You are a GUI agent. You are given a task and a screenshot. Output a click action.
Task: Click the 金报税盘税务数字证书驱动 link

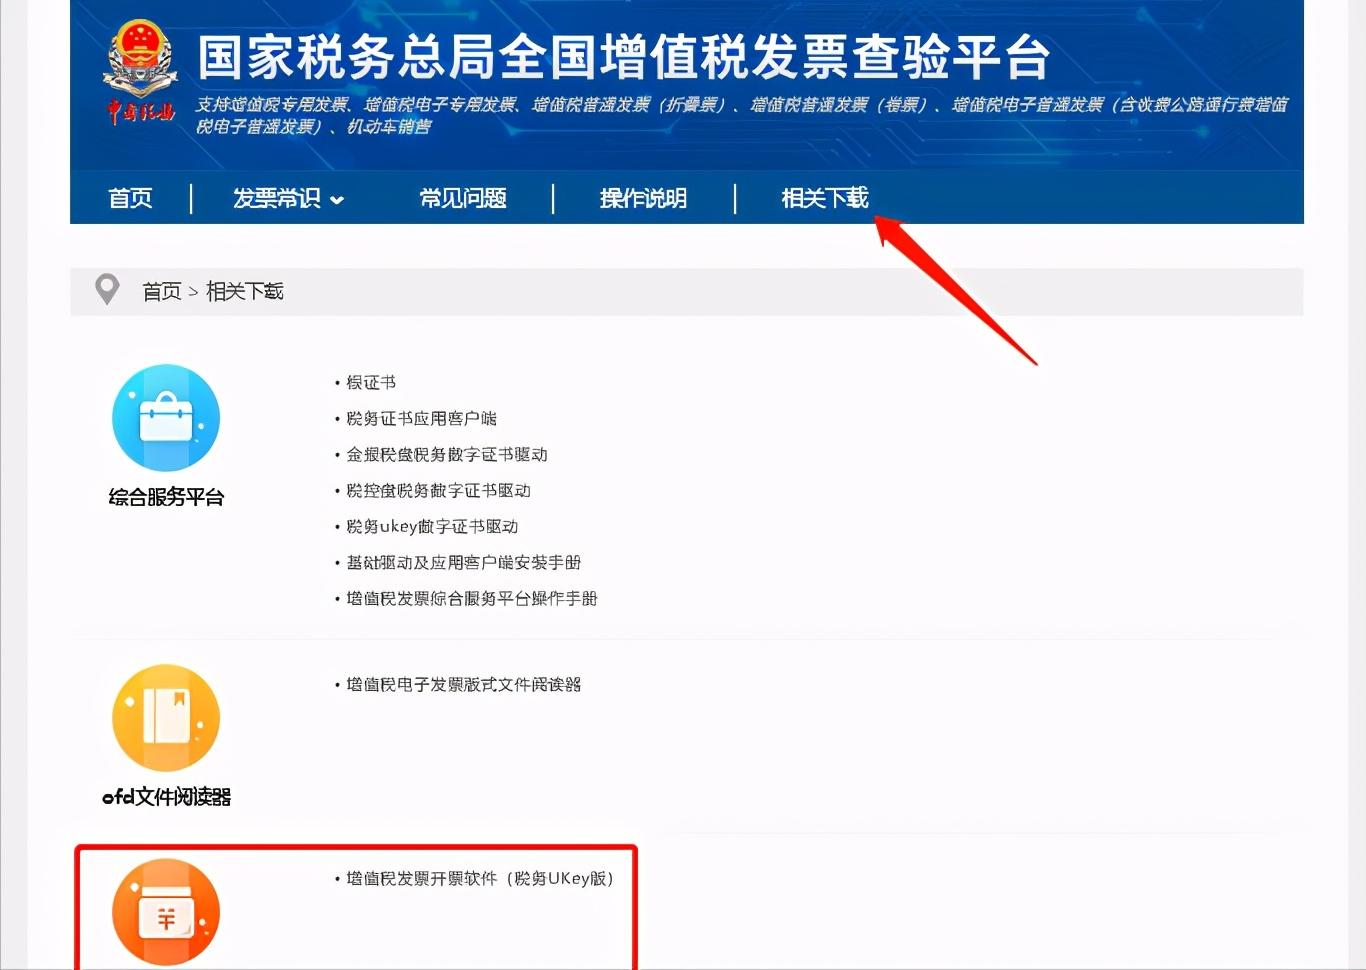[x=447, y=454]
